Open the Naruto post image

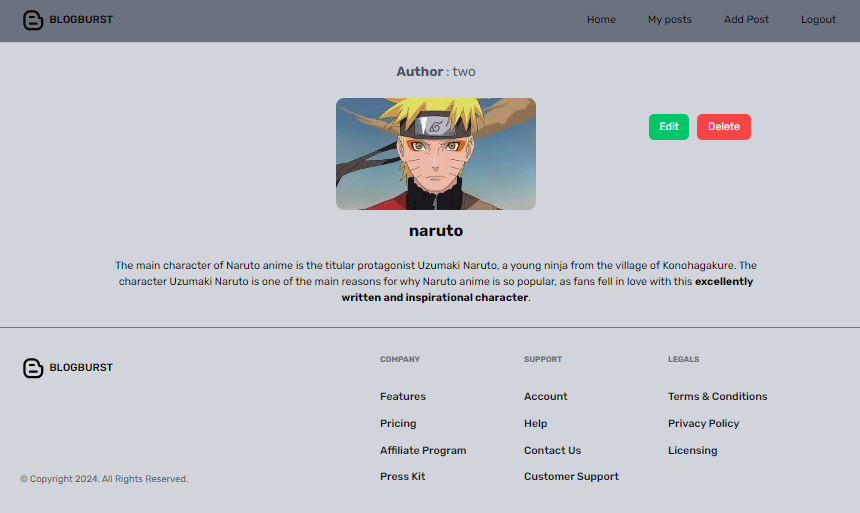point(436,154)
